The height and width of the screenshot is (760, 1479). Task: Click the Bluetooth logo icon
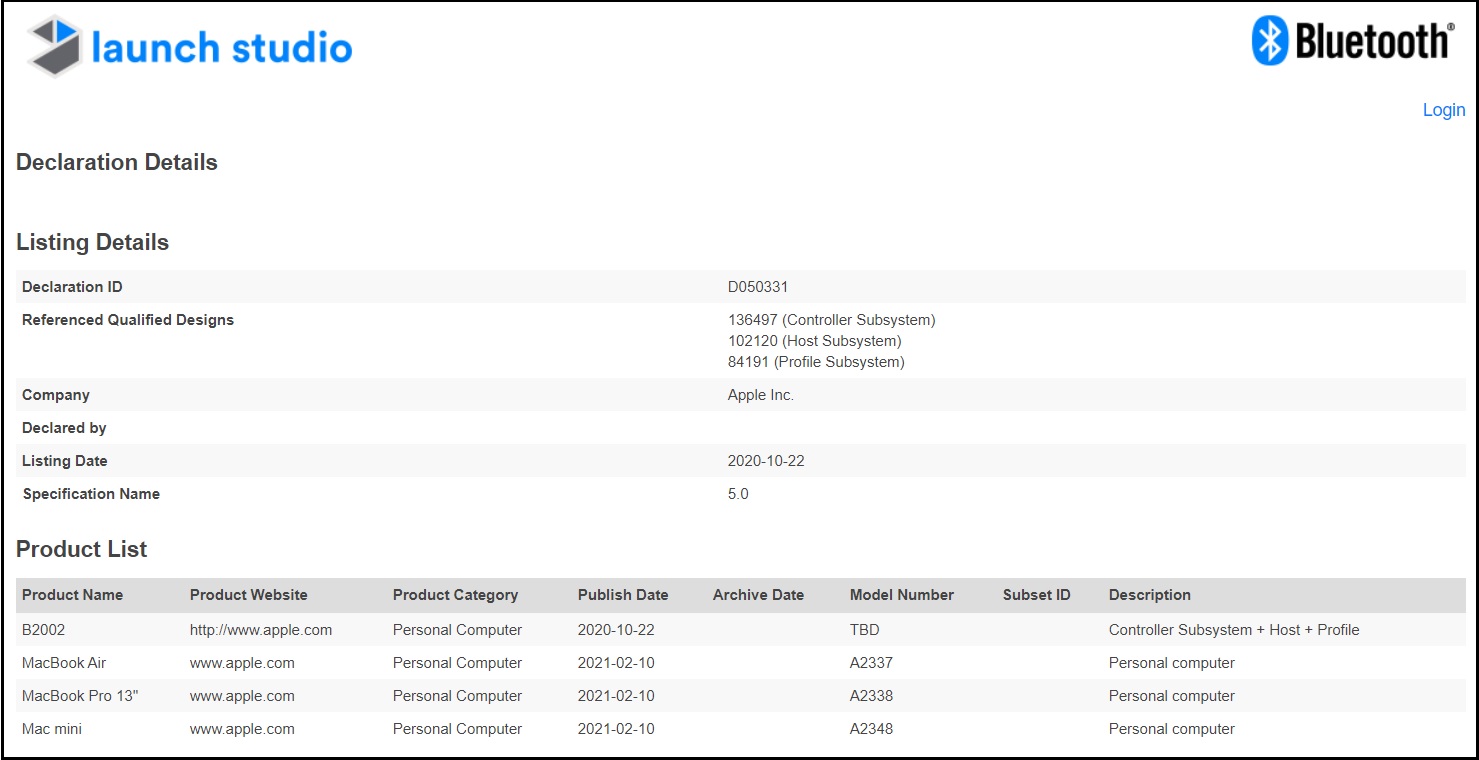[1271, 42]
